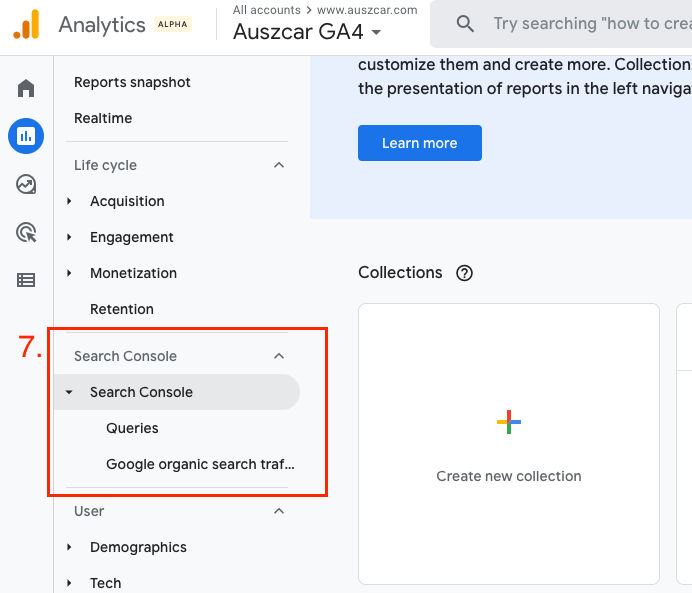Click the Google Analytics logo
The width and height of the screenshot is (692, 593).
[x=27, y=24]
